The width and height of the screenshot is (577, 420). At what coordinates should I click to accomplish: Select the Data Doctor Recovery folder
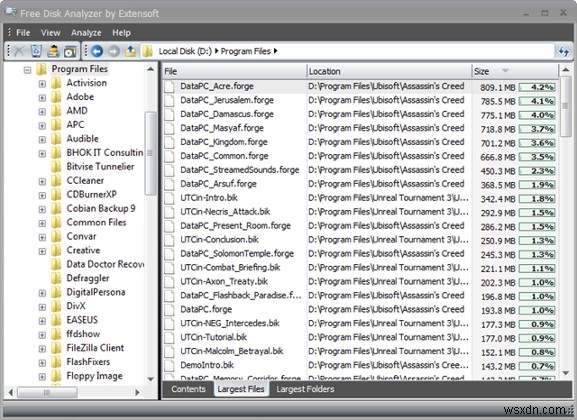(105, 264)
